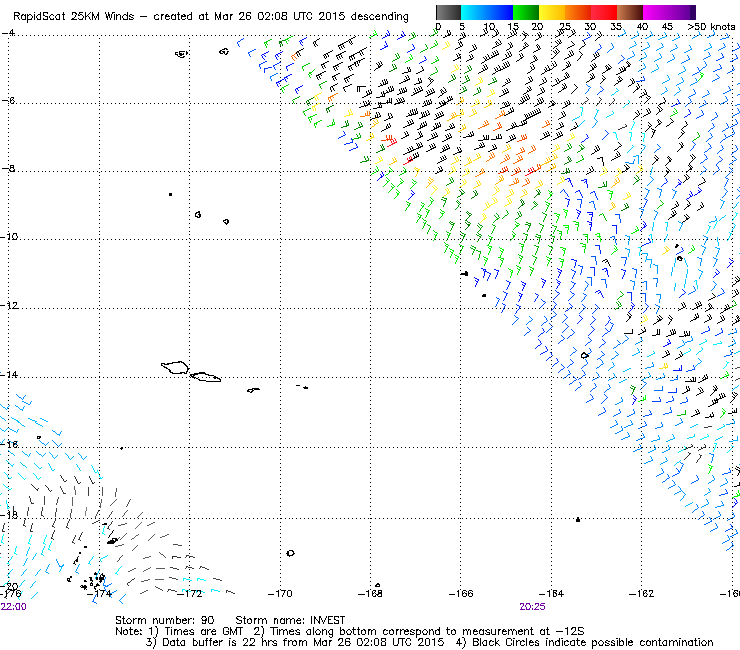
Task: Click the "-14" latitude axis label
Action: tap(9, 374)
